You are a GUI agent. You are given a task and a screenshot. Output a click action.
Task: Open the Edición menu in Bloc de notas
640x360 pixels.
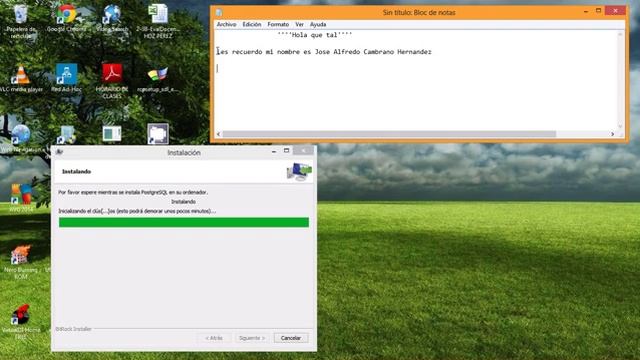(252, 24)
